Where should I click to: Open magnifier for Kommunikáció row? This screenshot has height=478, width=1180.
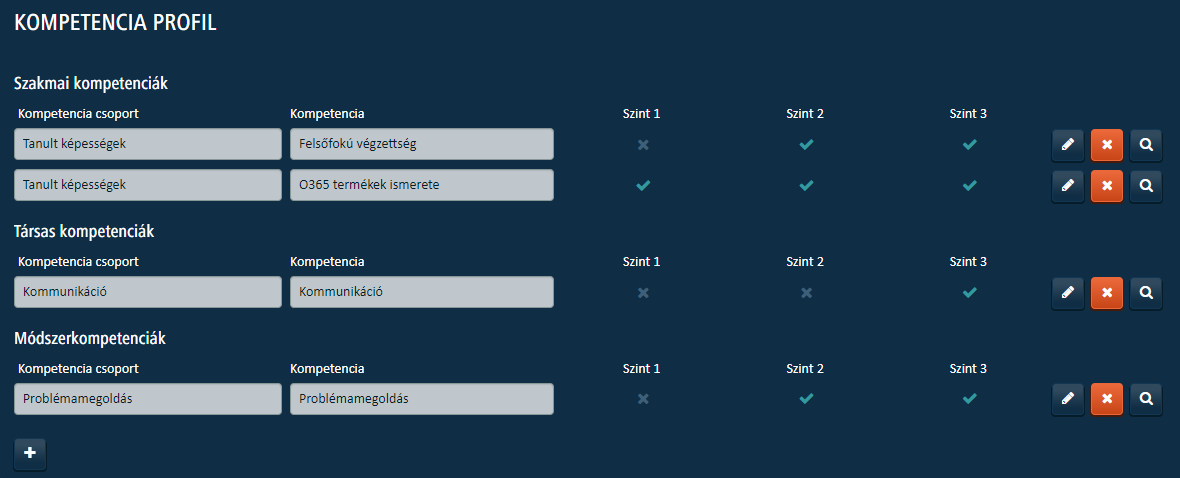(1146, 292)
